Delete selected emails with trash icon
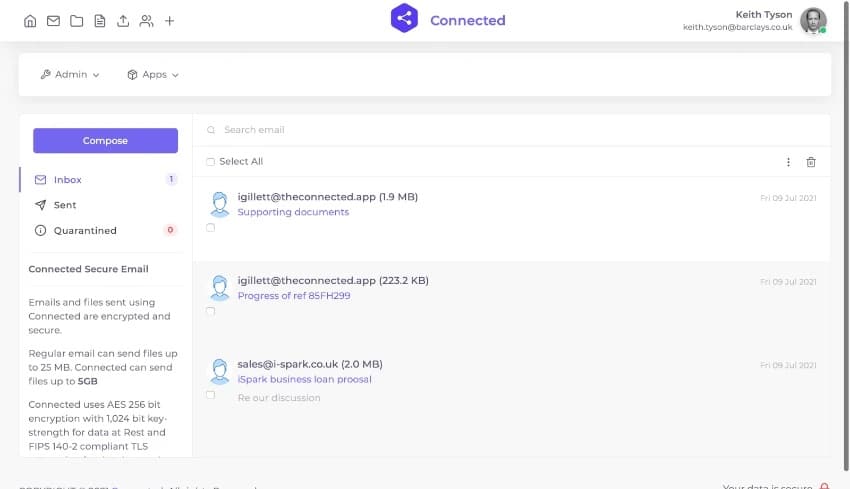This screenshot has width=850, height=489. pyautogui.click(x=811, y=162)
